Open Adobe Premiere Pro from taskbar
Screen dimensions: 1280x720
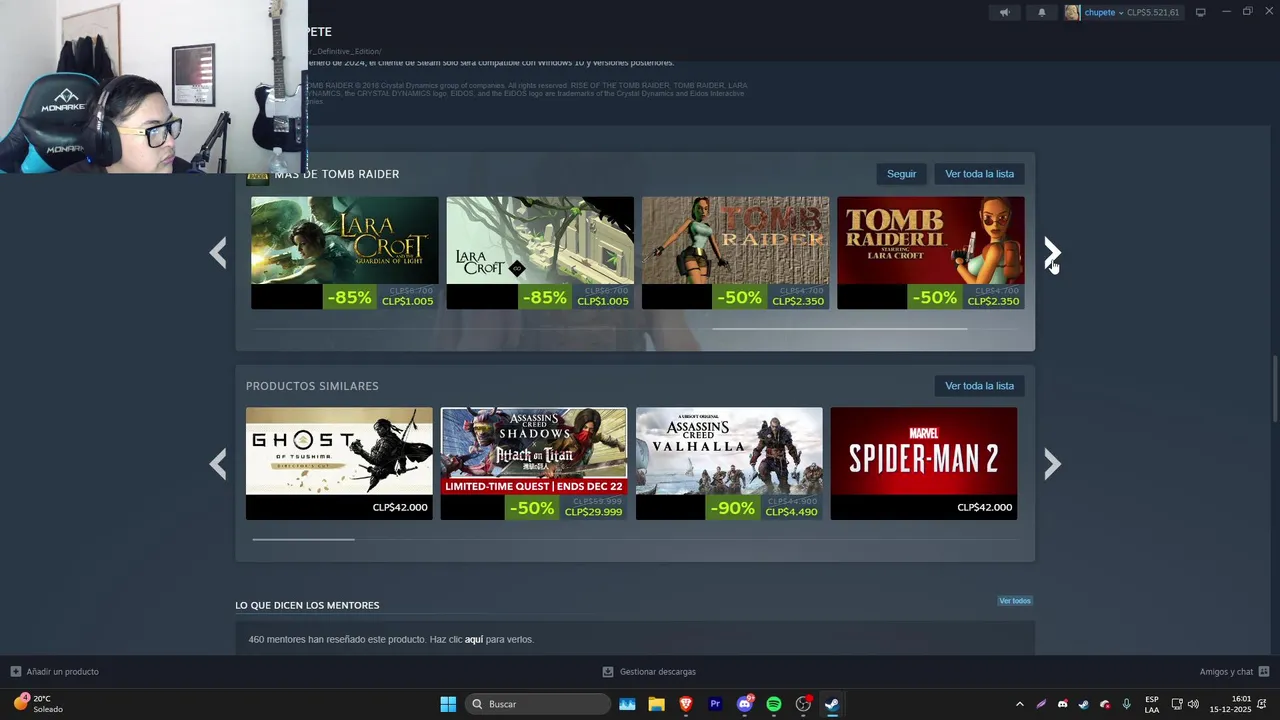pyautogui.click(x=715, y=704)
